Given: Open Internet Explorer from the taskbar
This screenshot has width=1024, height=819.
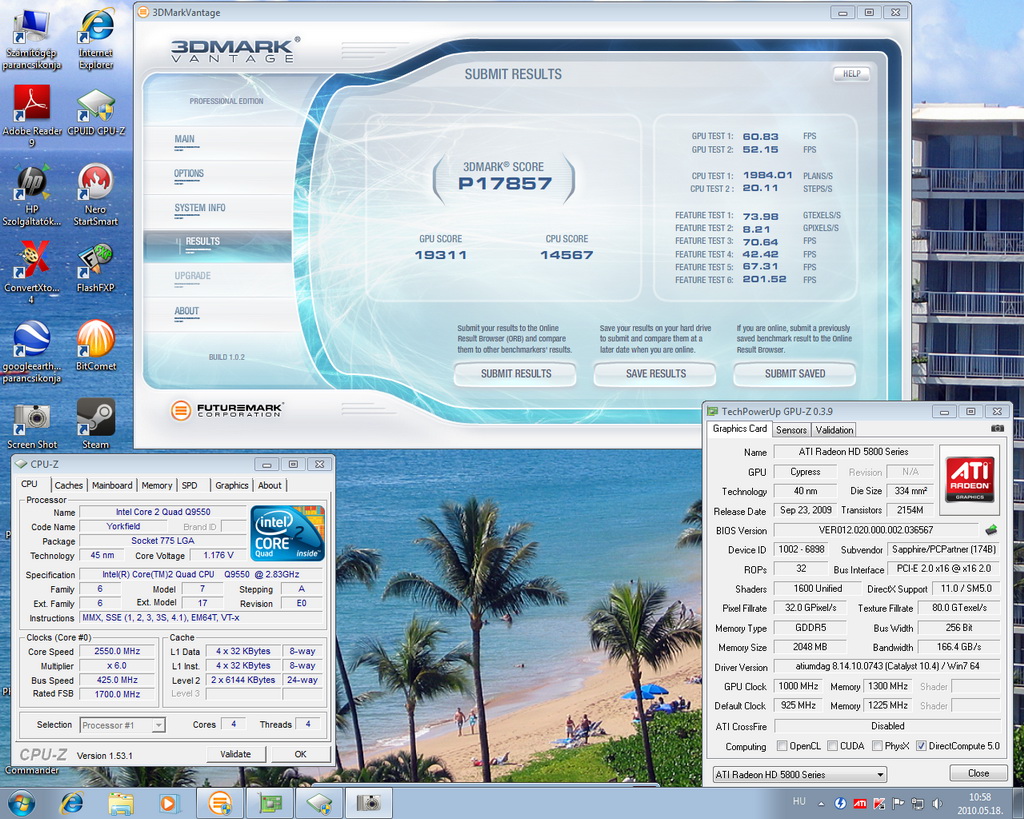Looking at the screenshot, I should coord(72,803).
